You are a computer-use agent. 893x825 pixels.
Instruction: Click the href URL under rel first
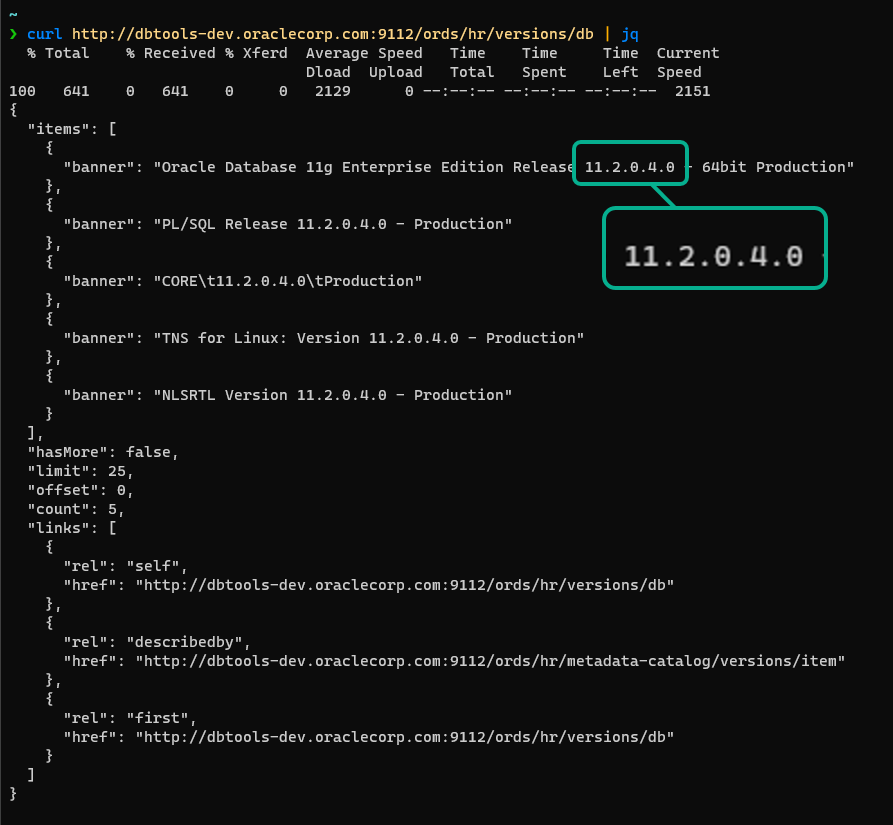(404, 737)
